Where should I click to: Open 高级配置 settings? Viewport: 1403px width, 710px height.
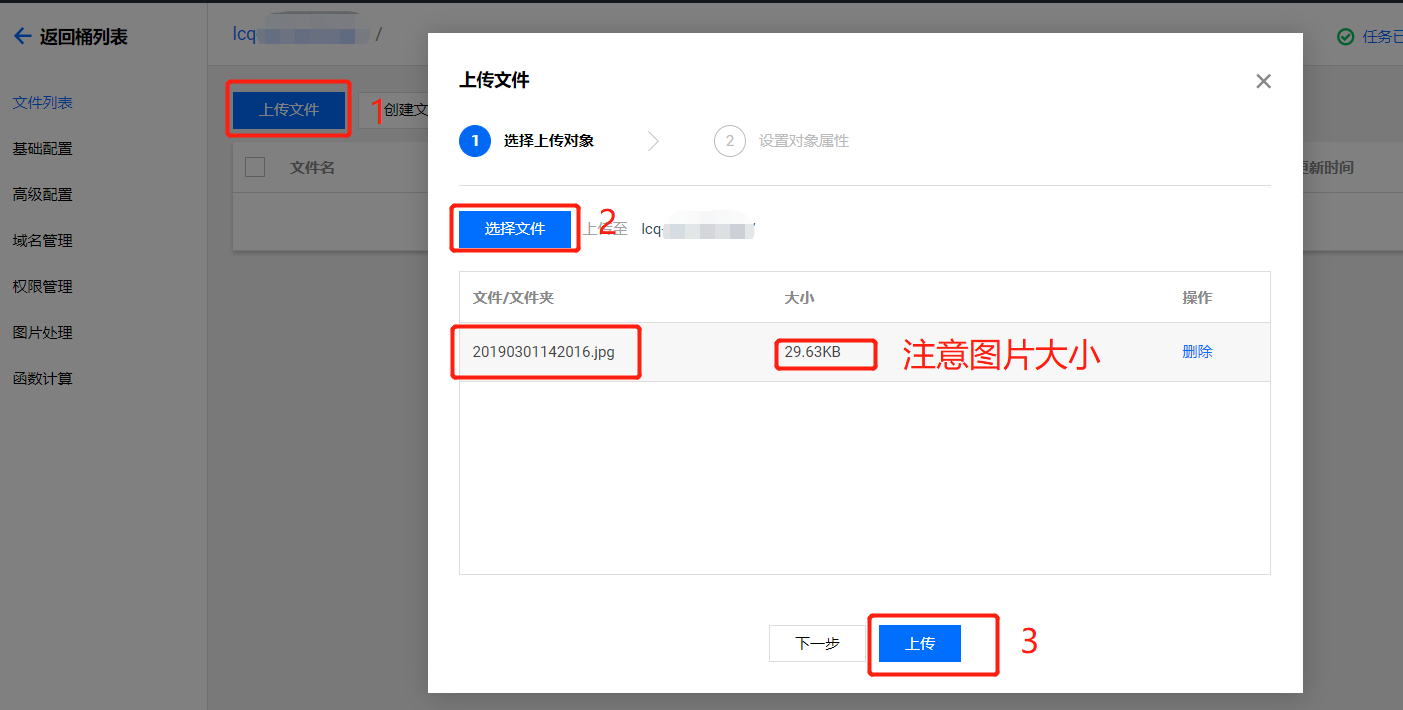click(x=40, y=193)
